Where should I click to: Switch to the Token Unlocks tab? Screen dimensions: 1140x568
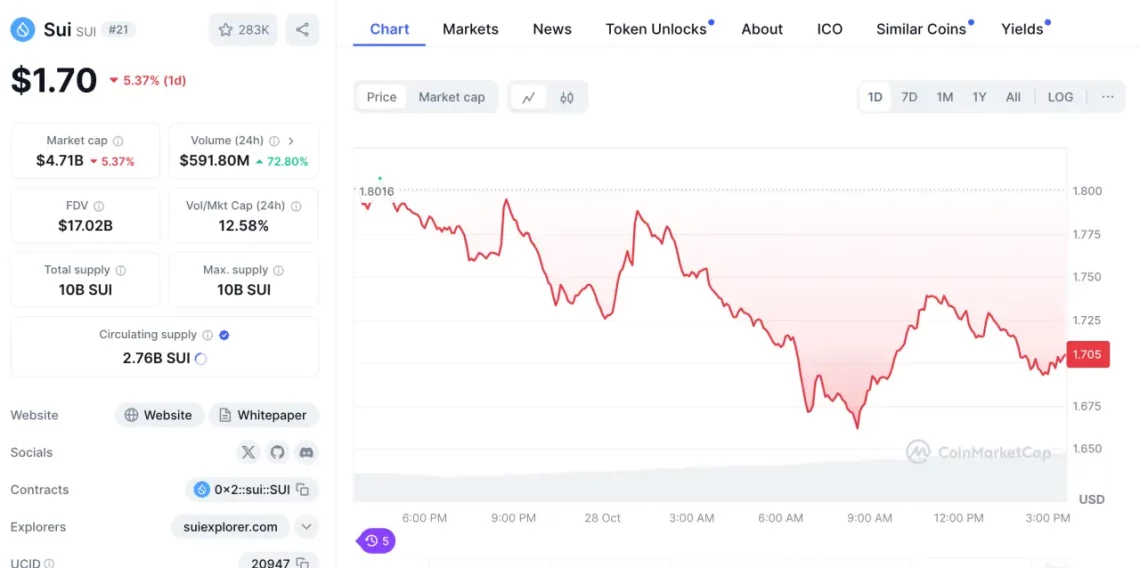pyautogui.click(x=656, y=29)
